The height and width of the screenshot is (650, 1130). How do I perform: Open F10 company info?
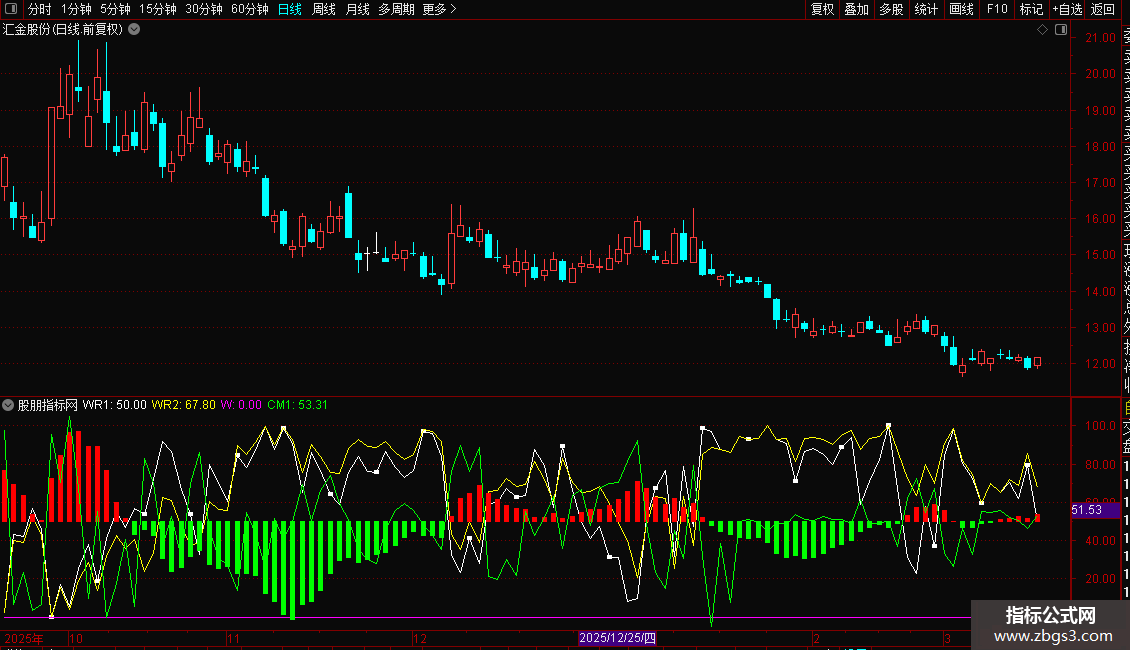pos(997,9)
